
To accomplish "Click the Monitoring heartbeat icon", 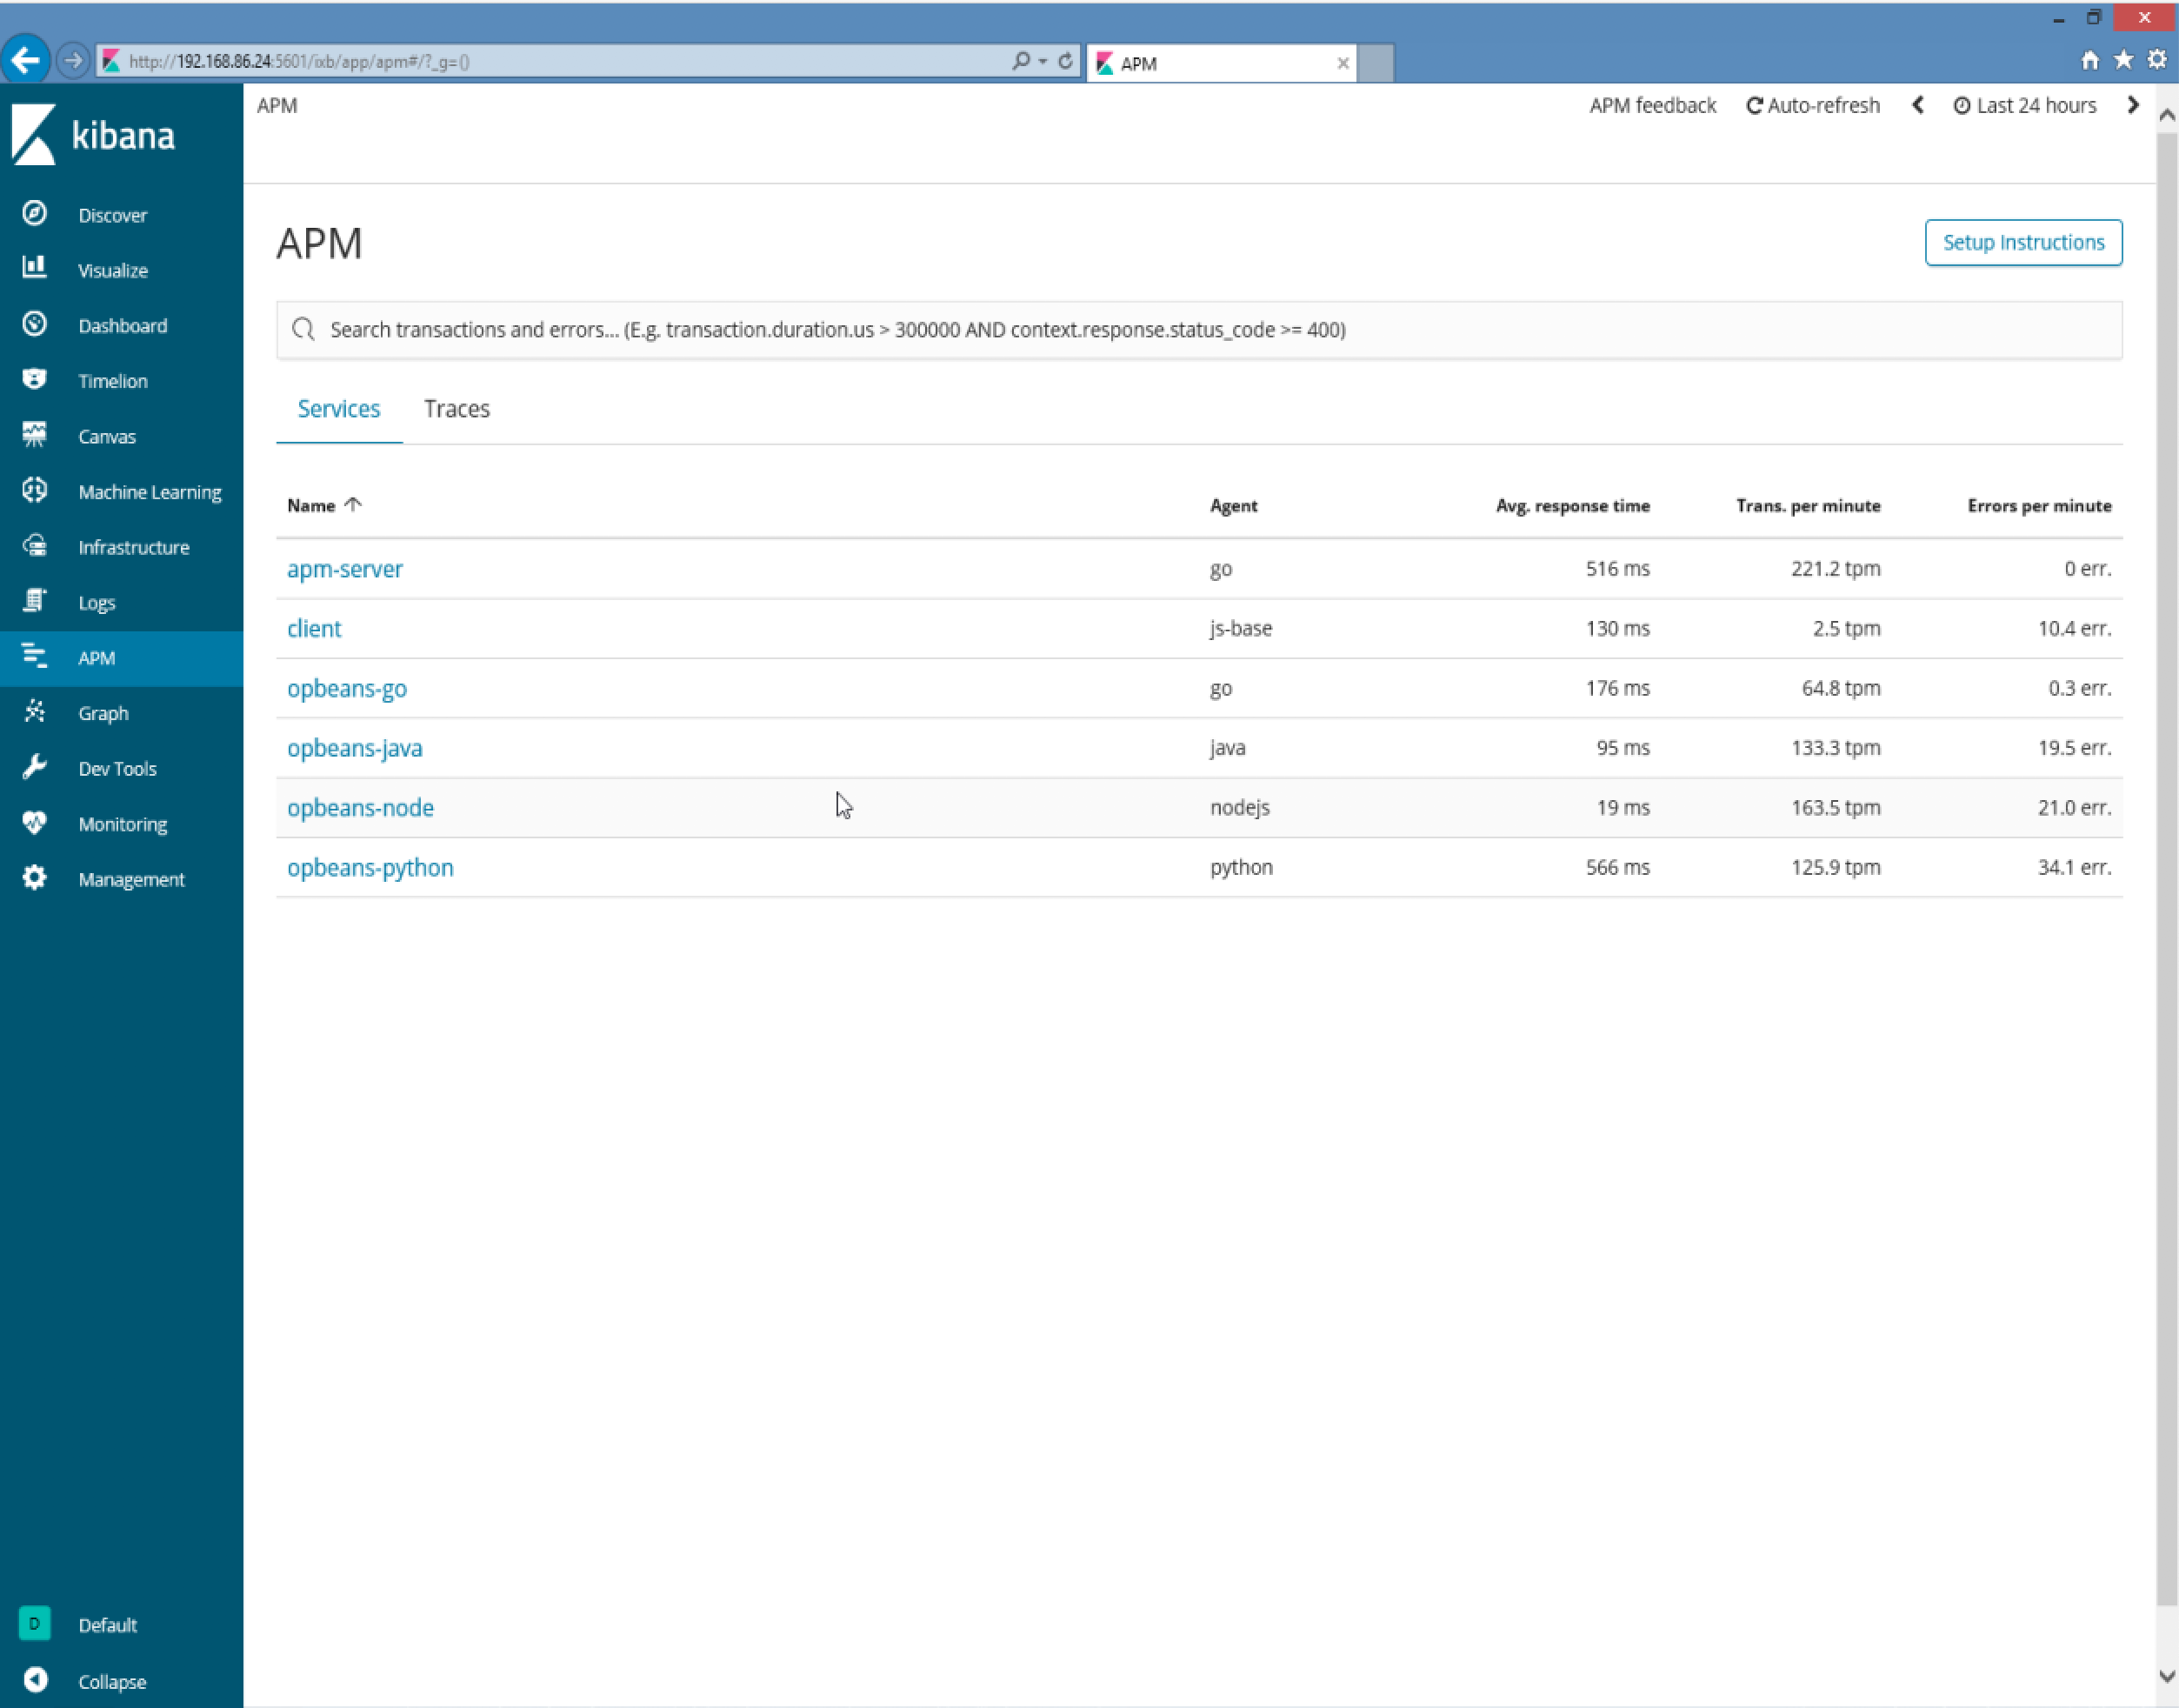I will tap(35, 823).
